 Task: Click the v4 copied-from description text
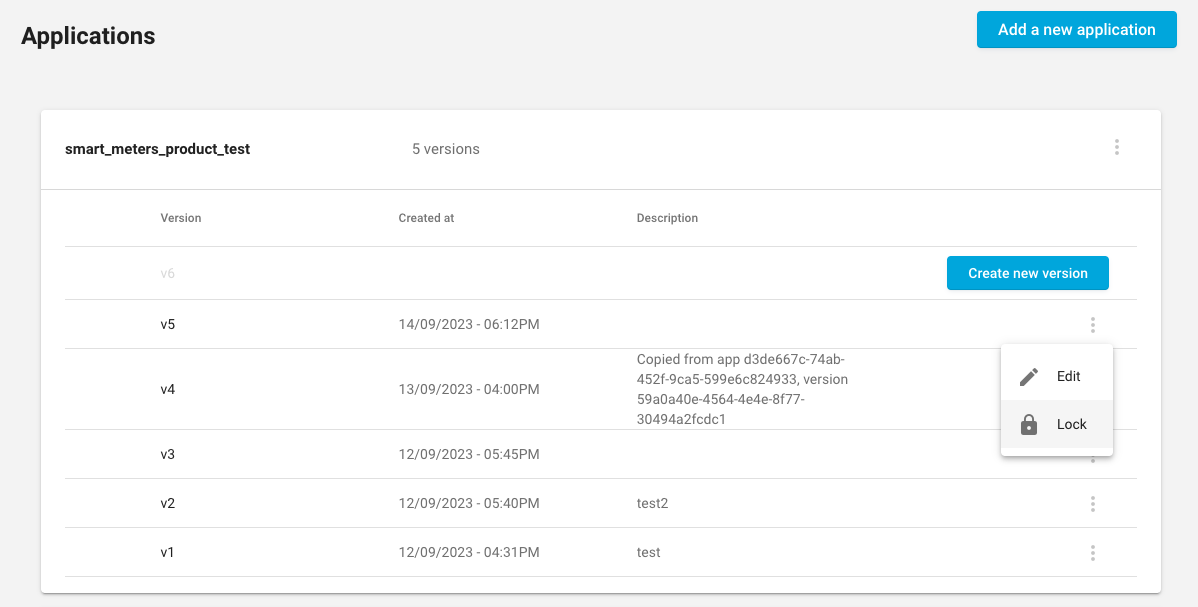tap(742, 389)
